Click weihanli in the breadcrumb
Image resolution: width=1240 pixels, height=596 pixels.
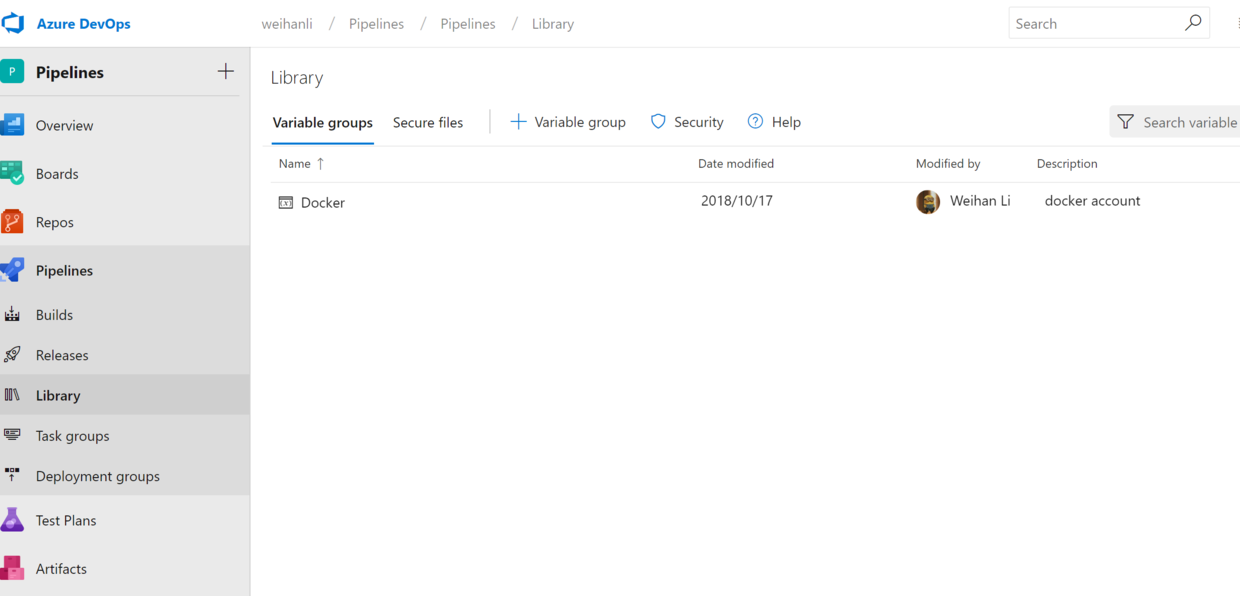(287, 24)
